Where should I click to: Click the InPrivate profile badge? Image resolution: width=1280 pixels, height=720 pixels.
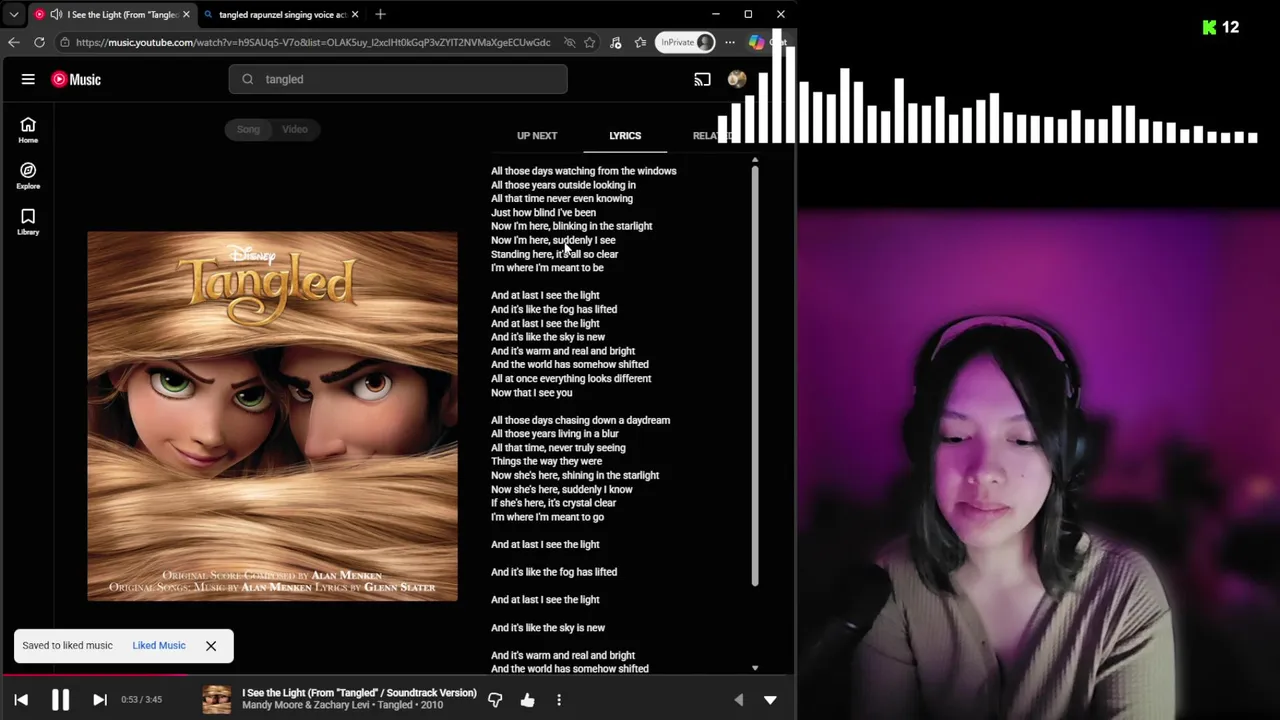point(686,42)
